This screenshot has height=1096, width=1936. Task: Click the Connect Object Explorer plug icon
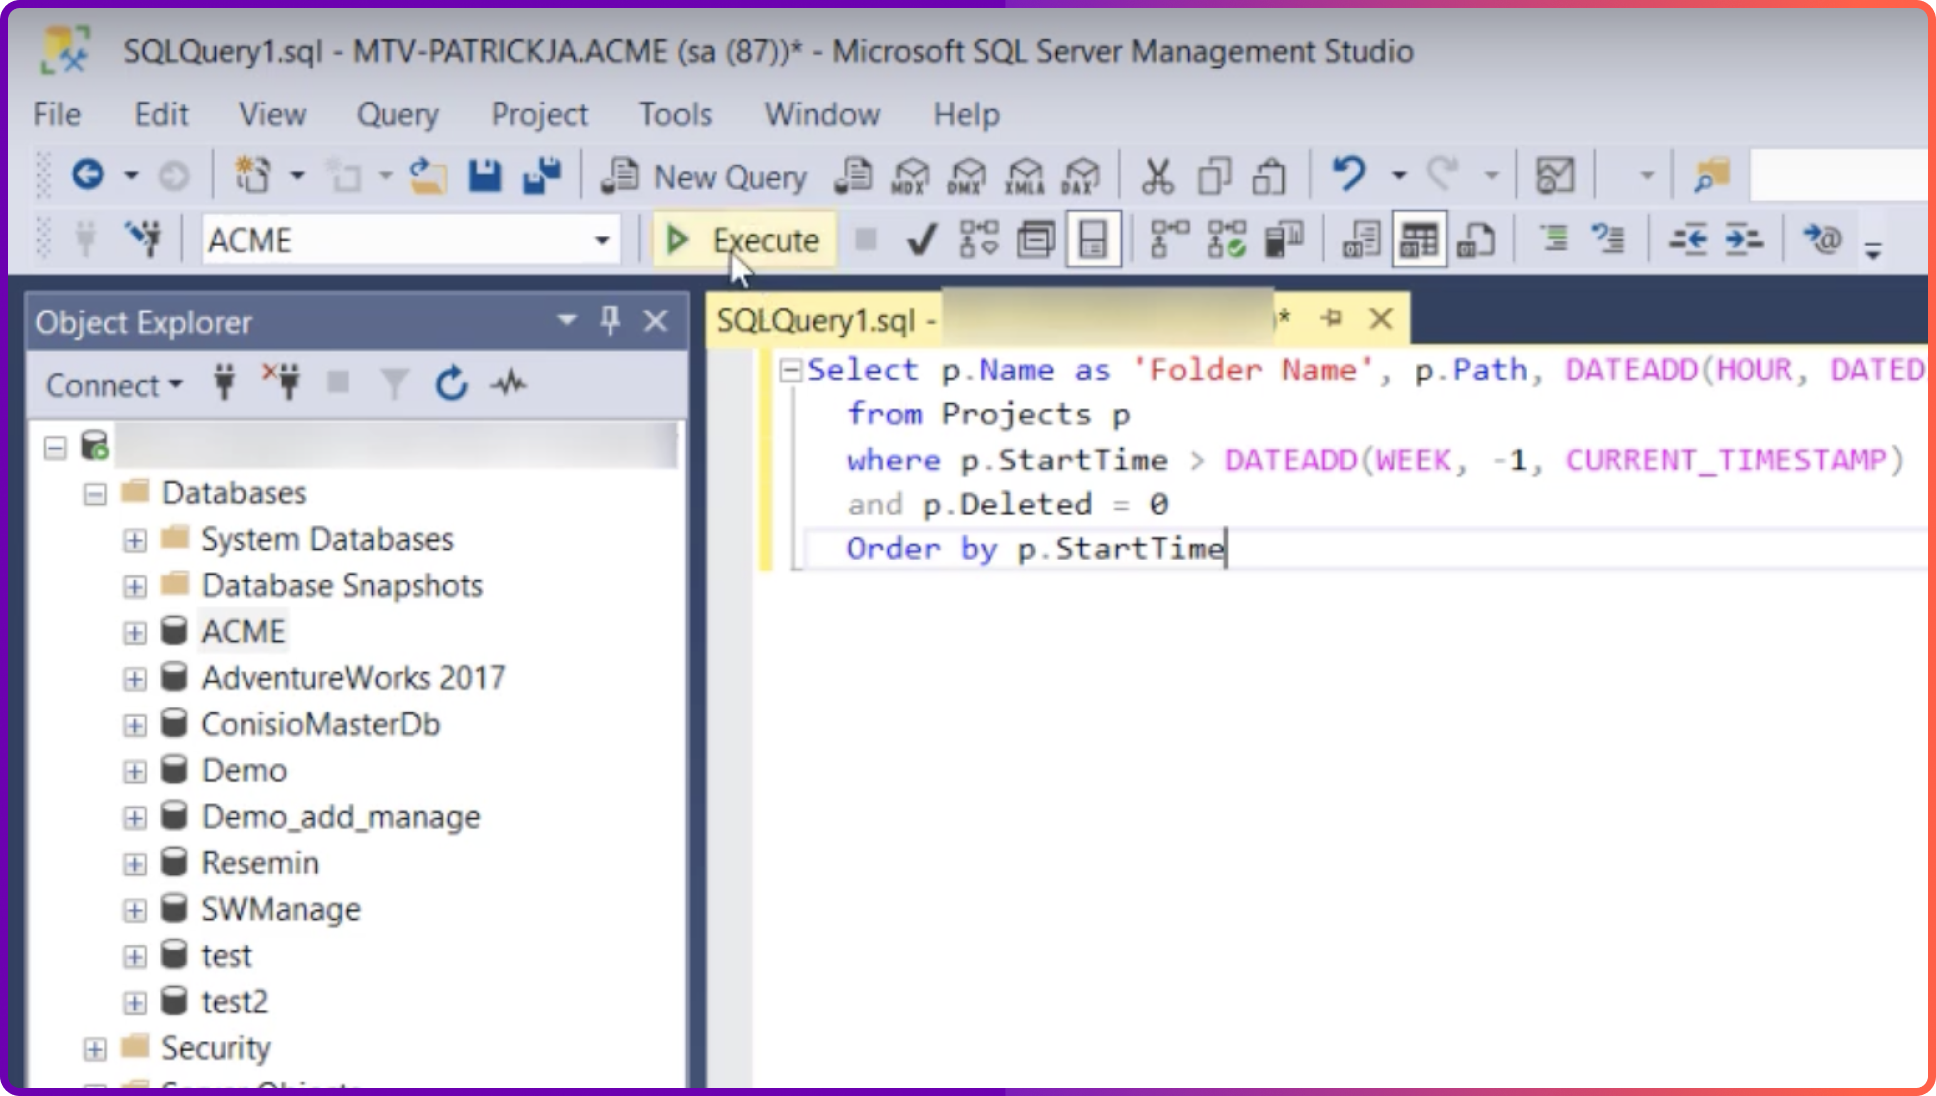tap(224, 383)
